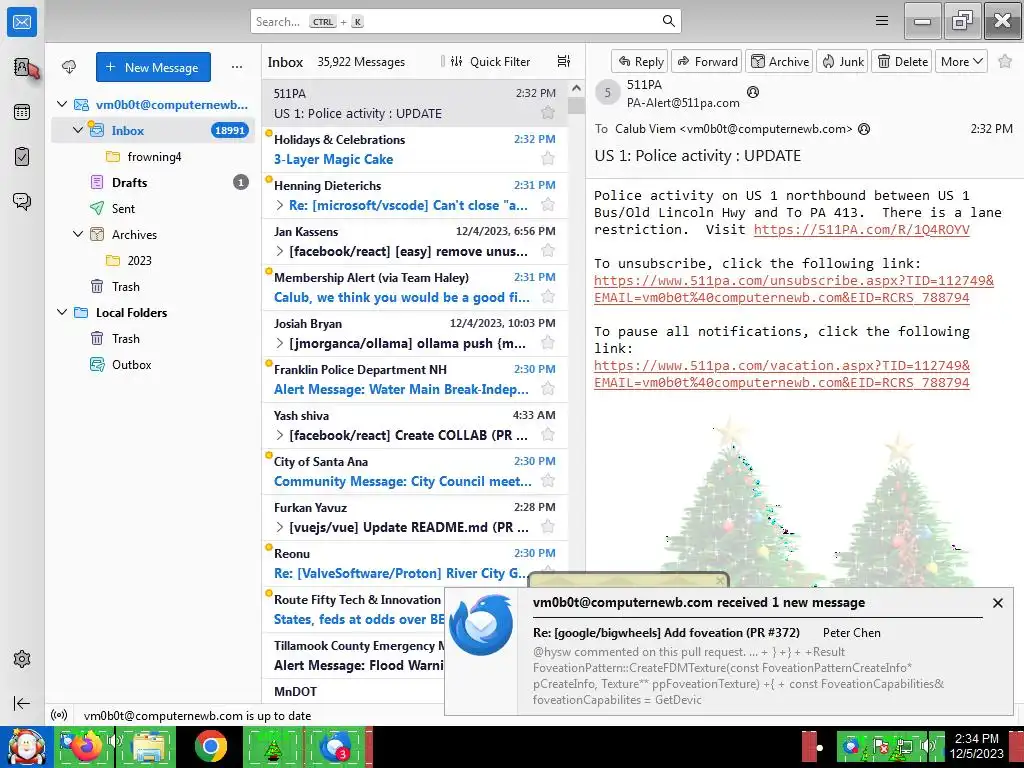Viewport: 1024px width, 768px height.
Task: Collapse Local Folders tree
Action: (62, 312)
